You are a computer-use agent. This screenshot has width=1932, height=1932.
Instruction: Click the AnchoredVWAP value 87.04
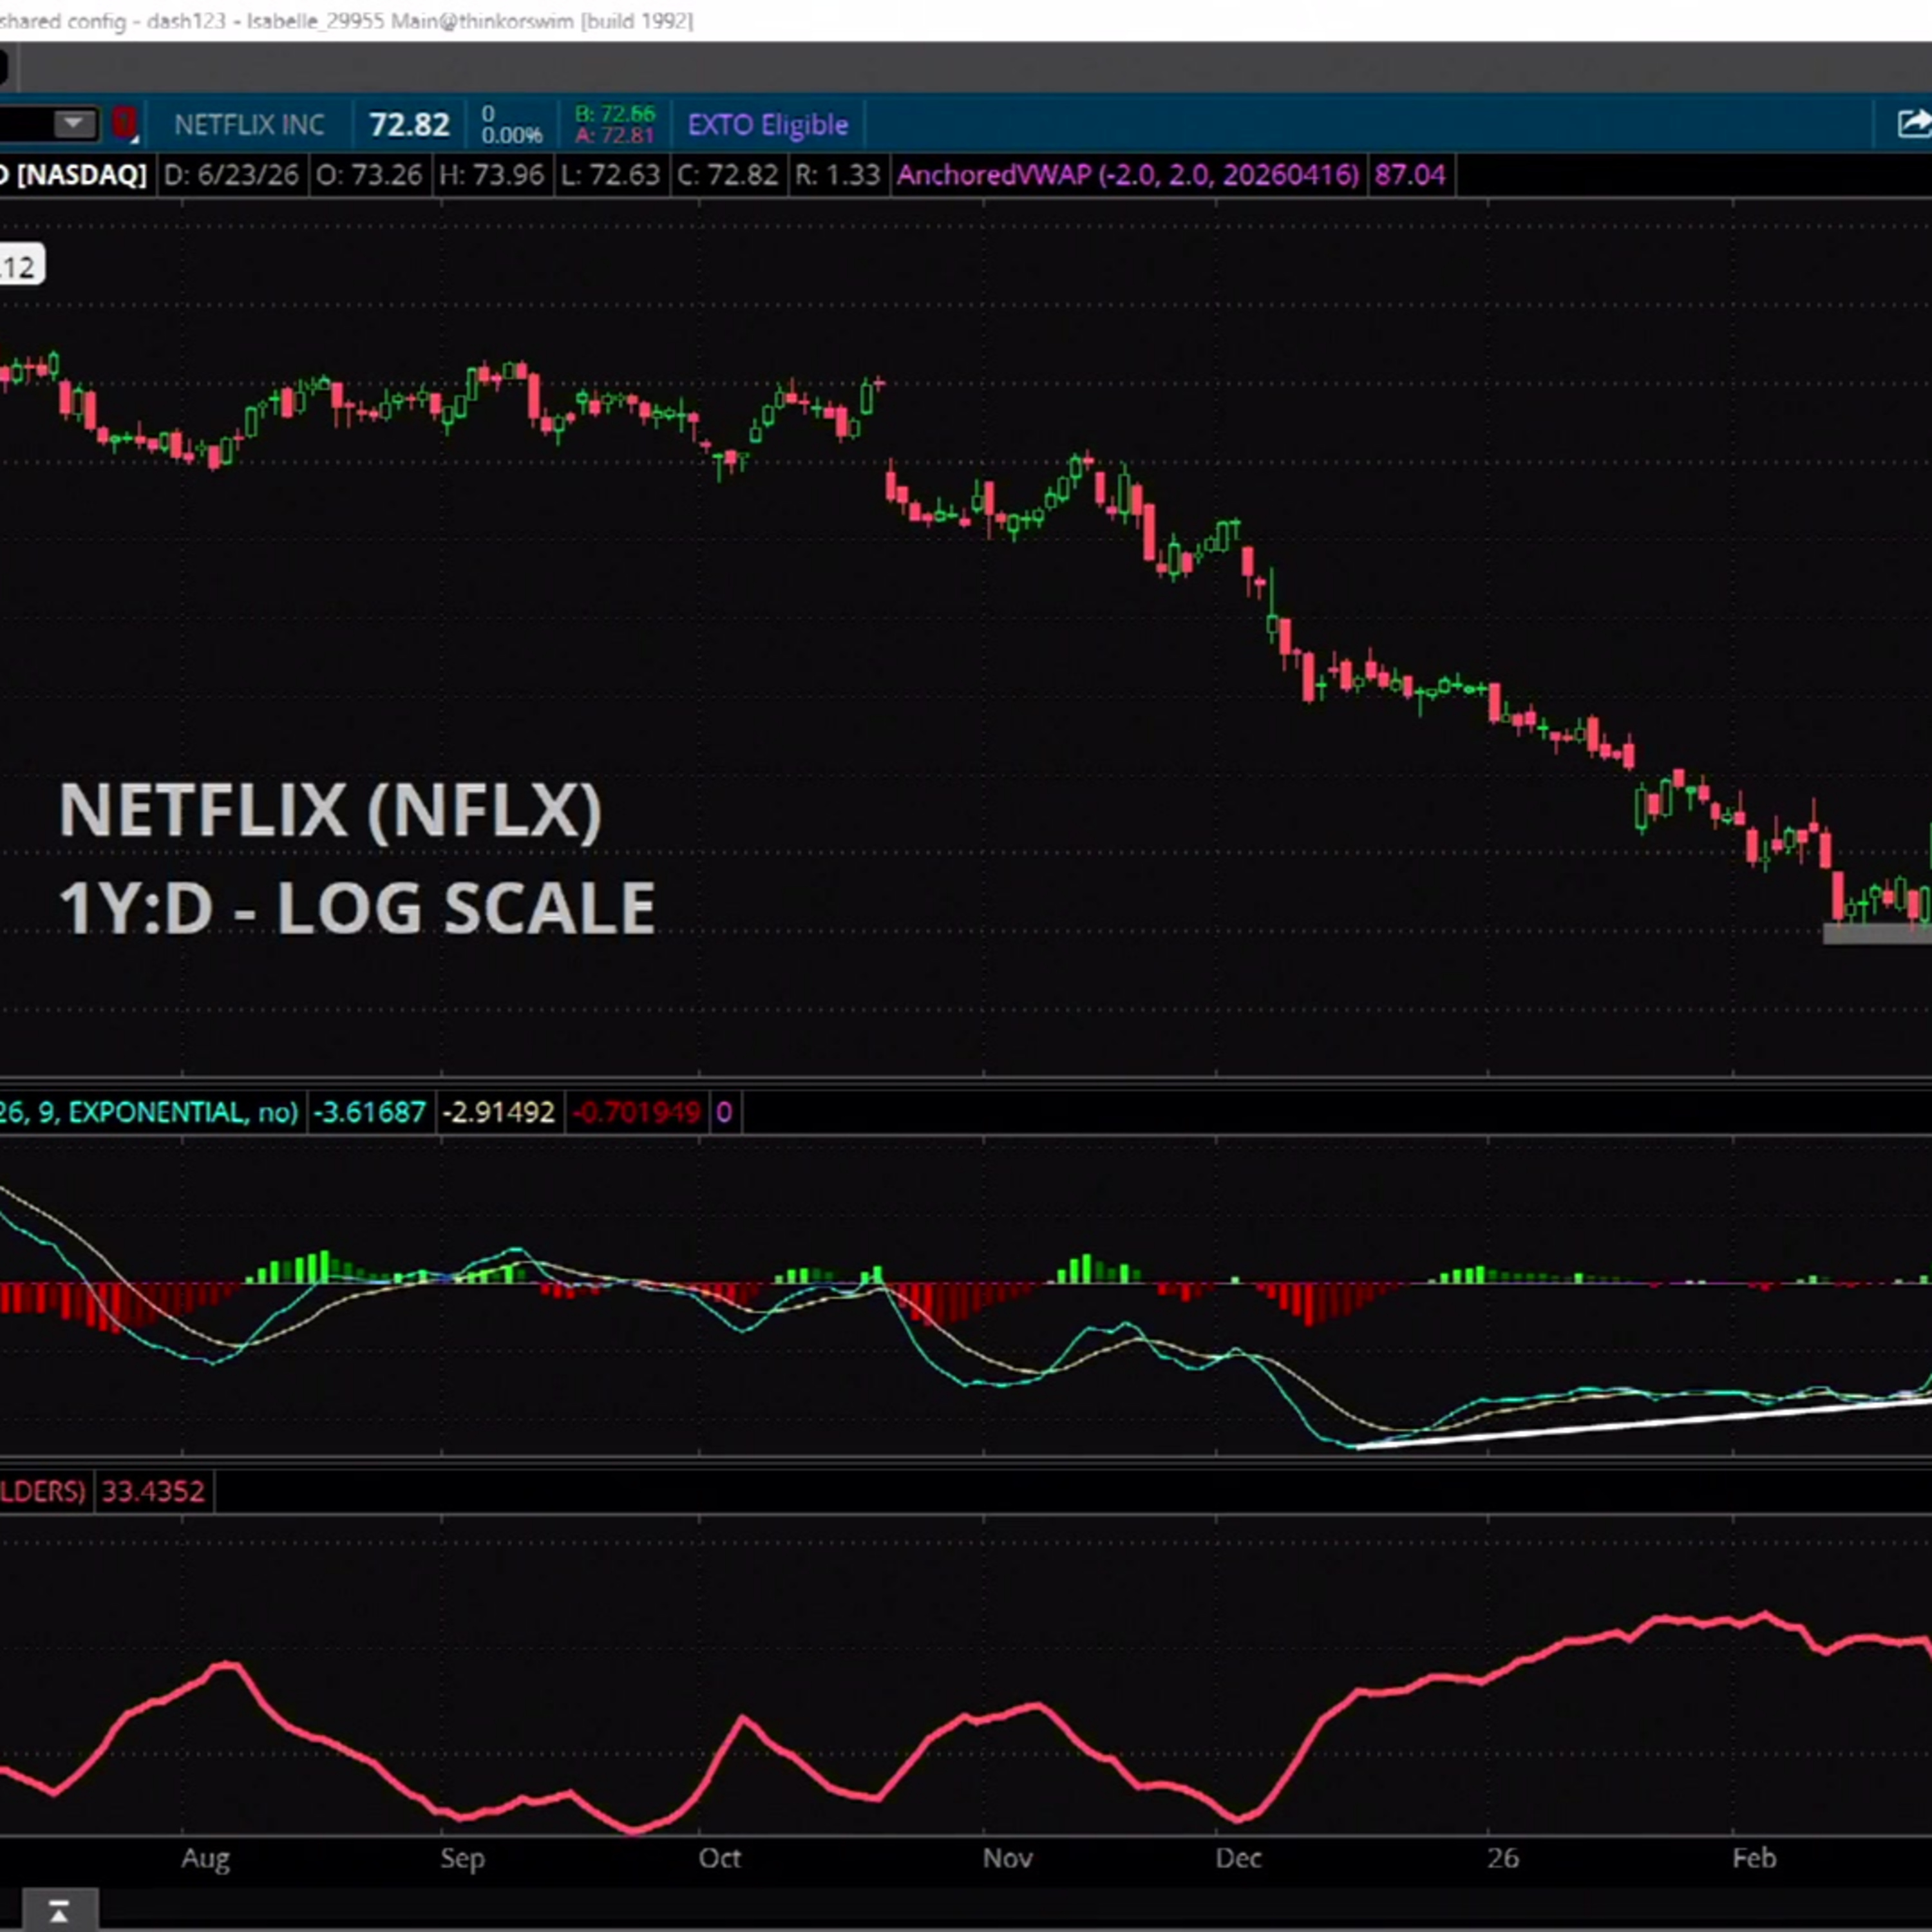(x=1410, y=175)
